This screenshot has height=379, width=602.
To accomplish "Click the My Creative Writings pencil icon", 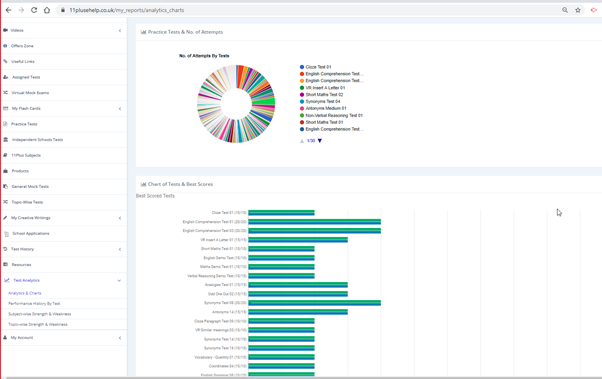I will click(x=5, y=218).
